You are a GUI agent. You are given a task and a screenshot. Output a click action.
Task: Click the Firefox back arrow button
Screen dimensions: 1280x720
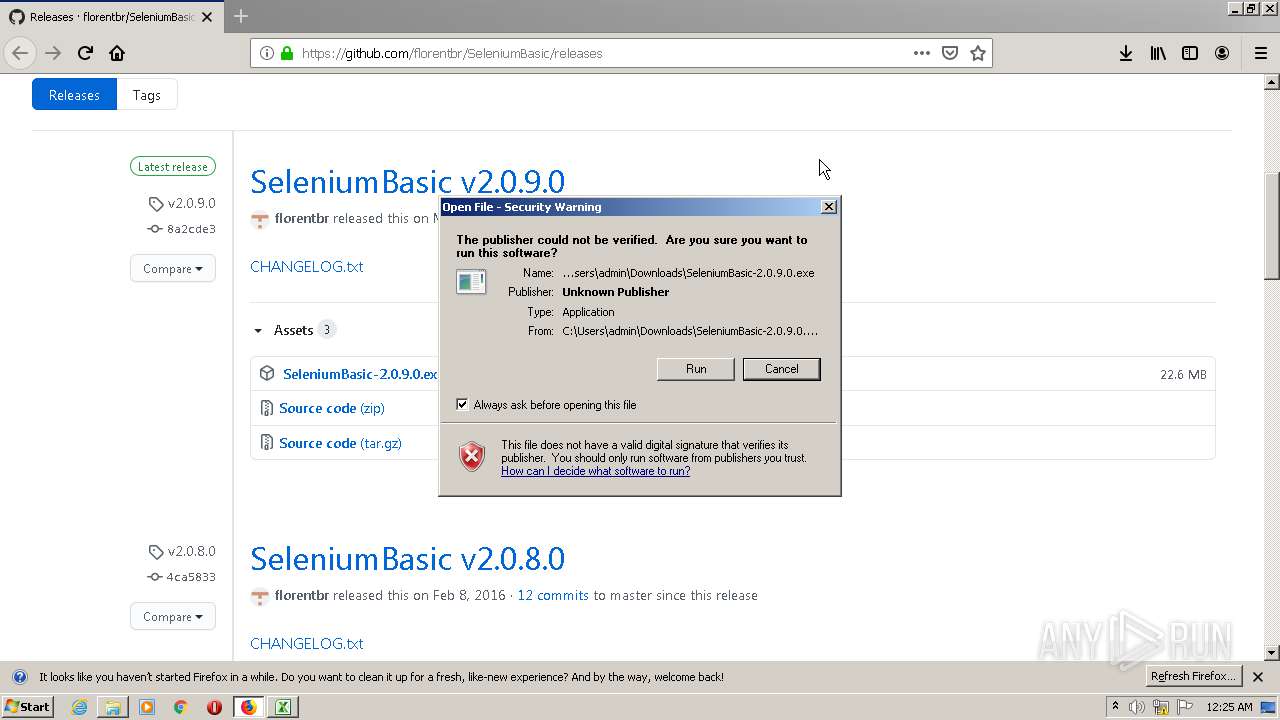point(20,53)
